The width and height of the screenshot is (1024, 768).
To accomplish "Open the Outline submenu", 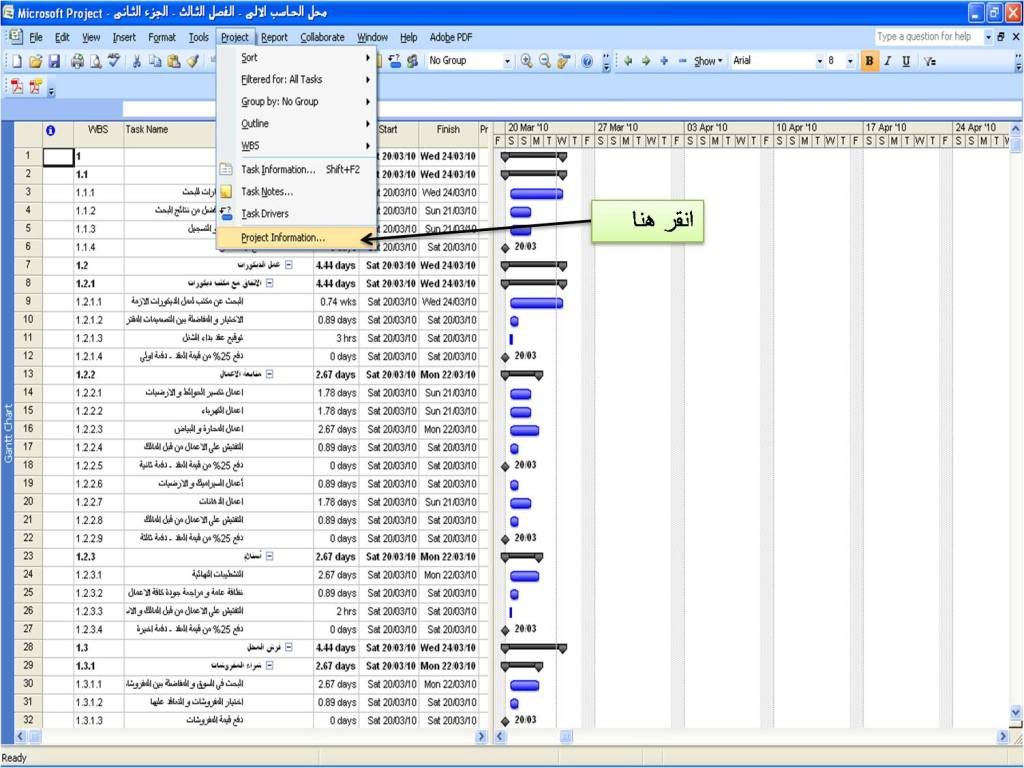I will point(297,123).
